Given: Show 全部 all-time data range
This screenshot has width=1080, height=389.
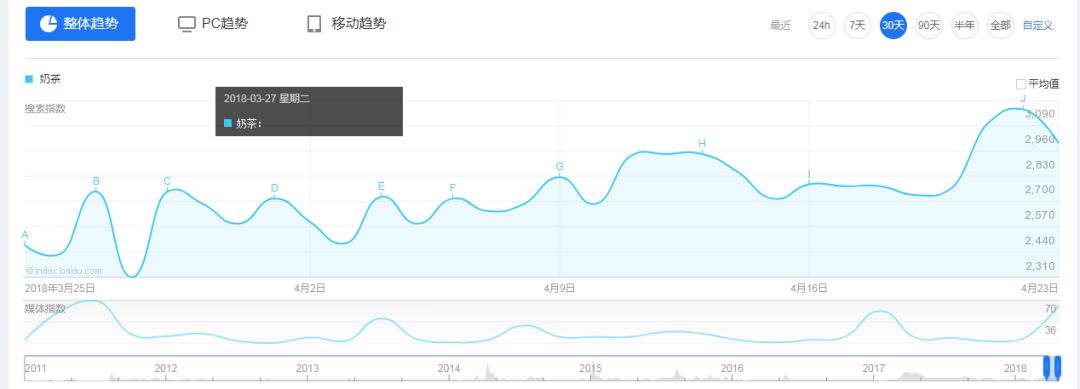Looking at the screenshot, I should [1000, 25].
